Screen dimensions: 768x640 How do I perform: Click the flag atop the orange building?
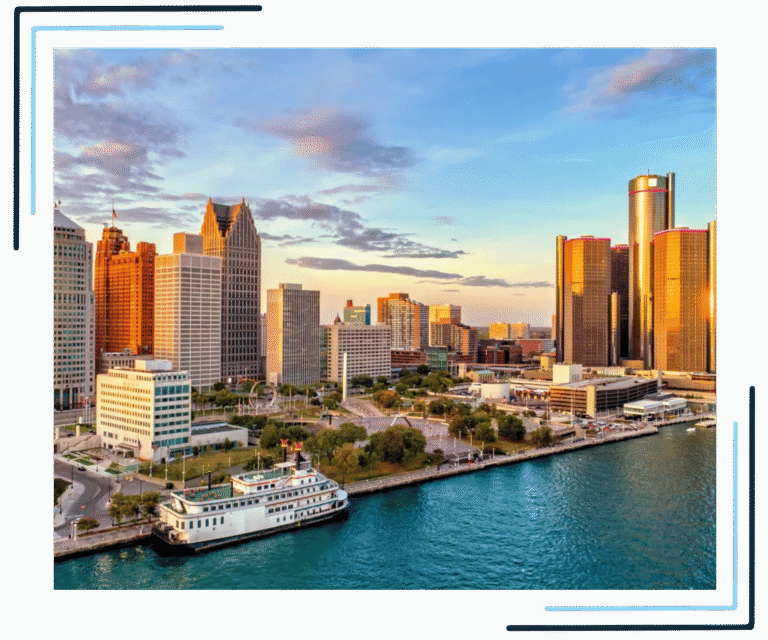click(x=114, y=212)
